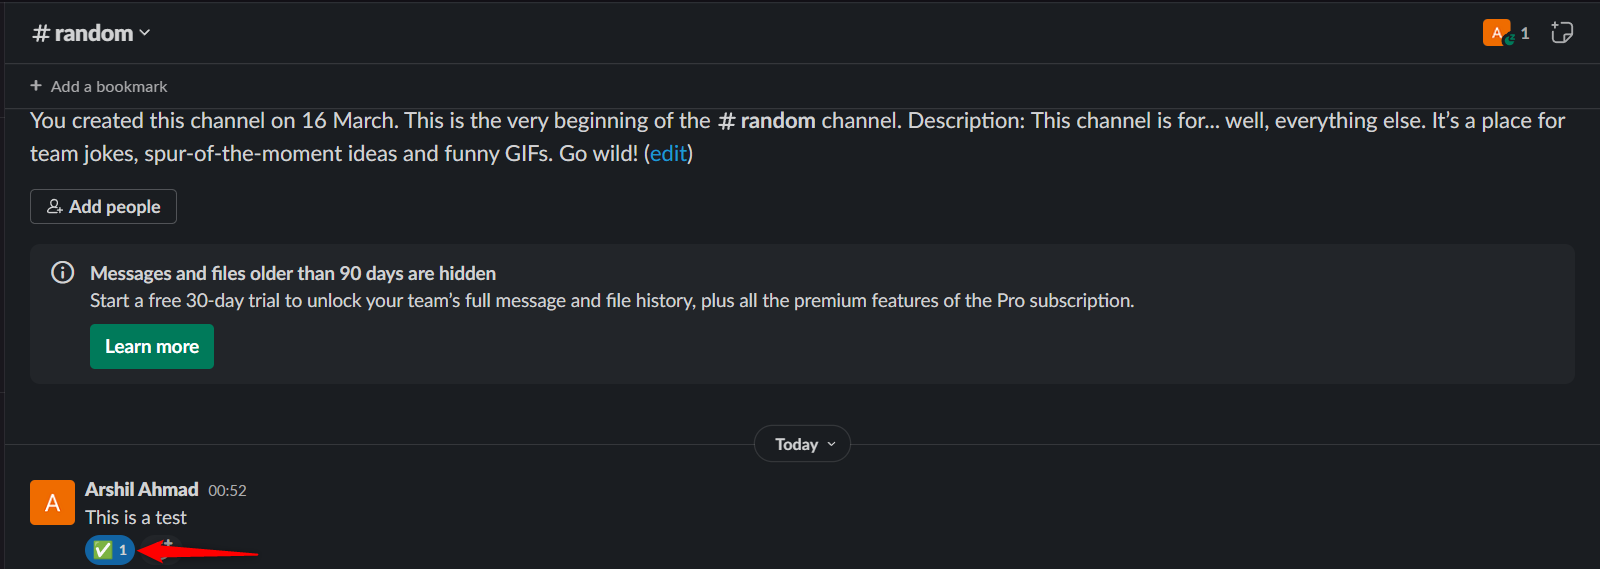
Task: Open the Arshil Ahmad sender name profile
Action: (x=142, y=489)
